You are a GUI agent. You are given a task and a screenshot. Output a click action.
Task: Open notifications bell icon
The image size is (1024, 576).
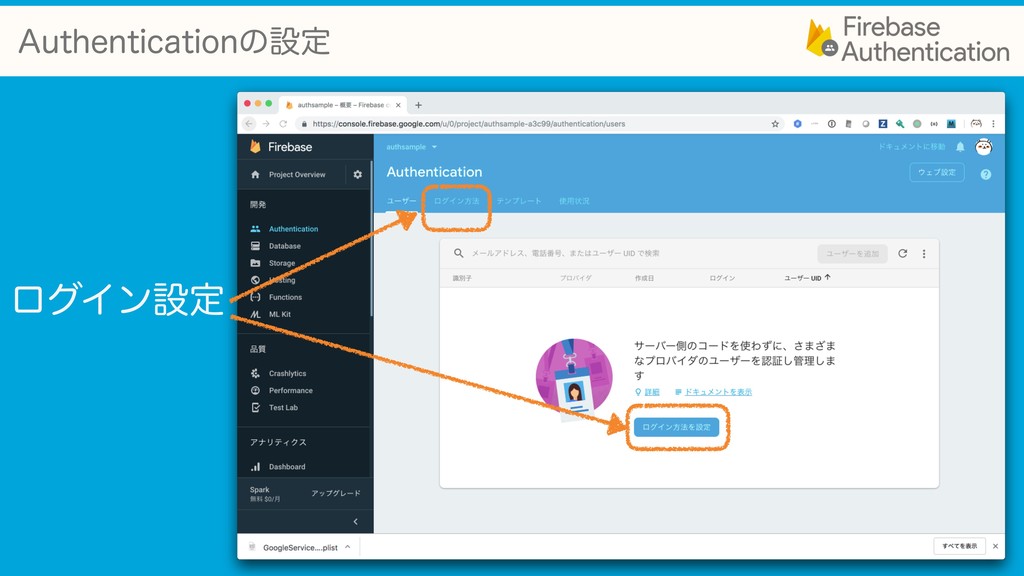point(960,147)
